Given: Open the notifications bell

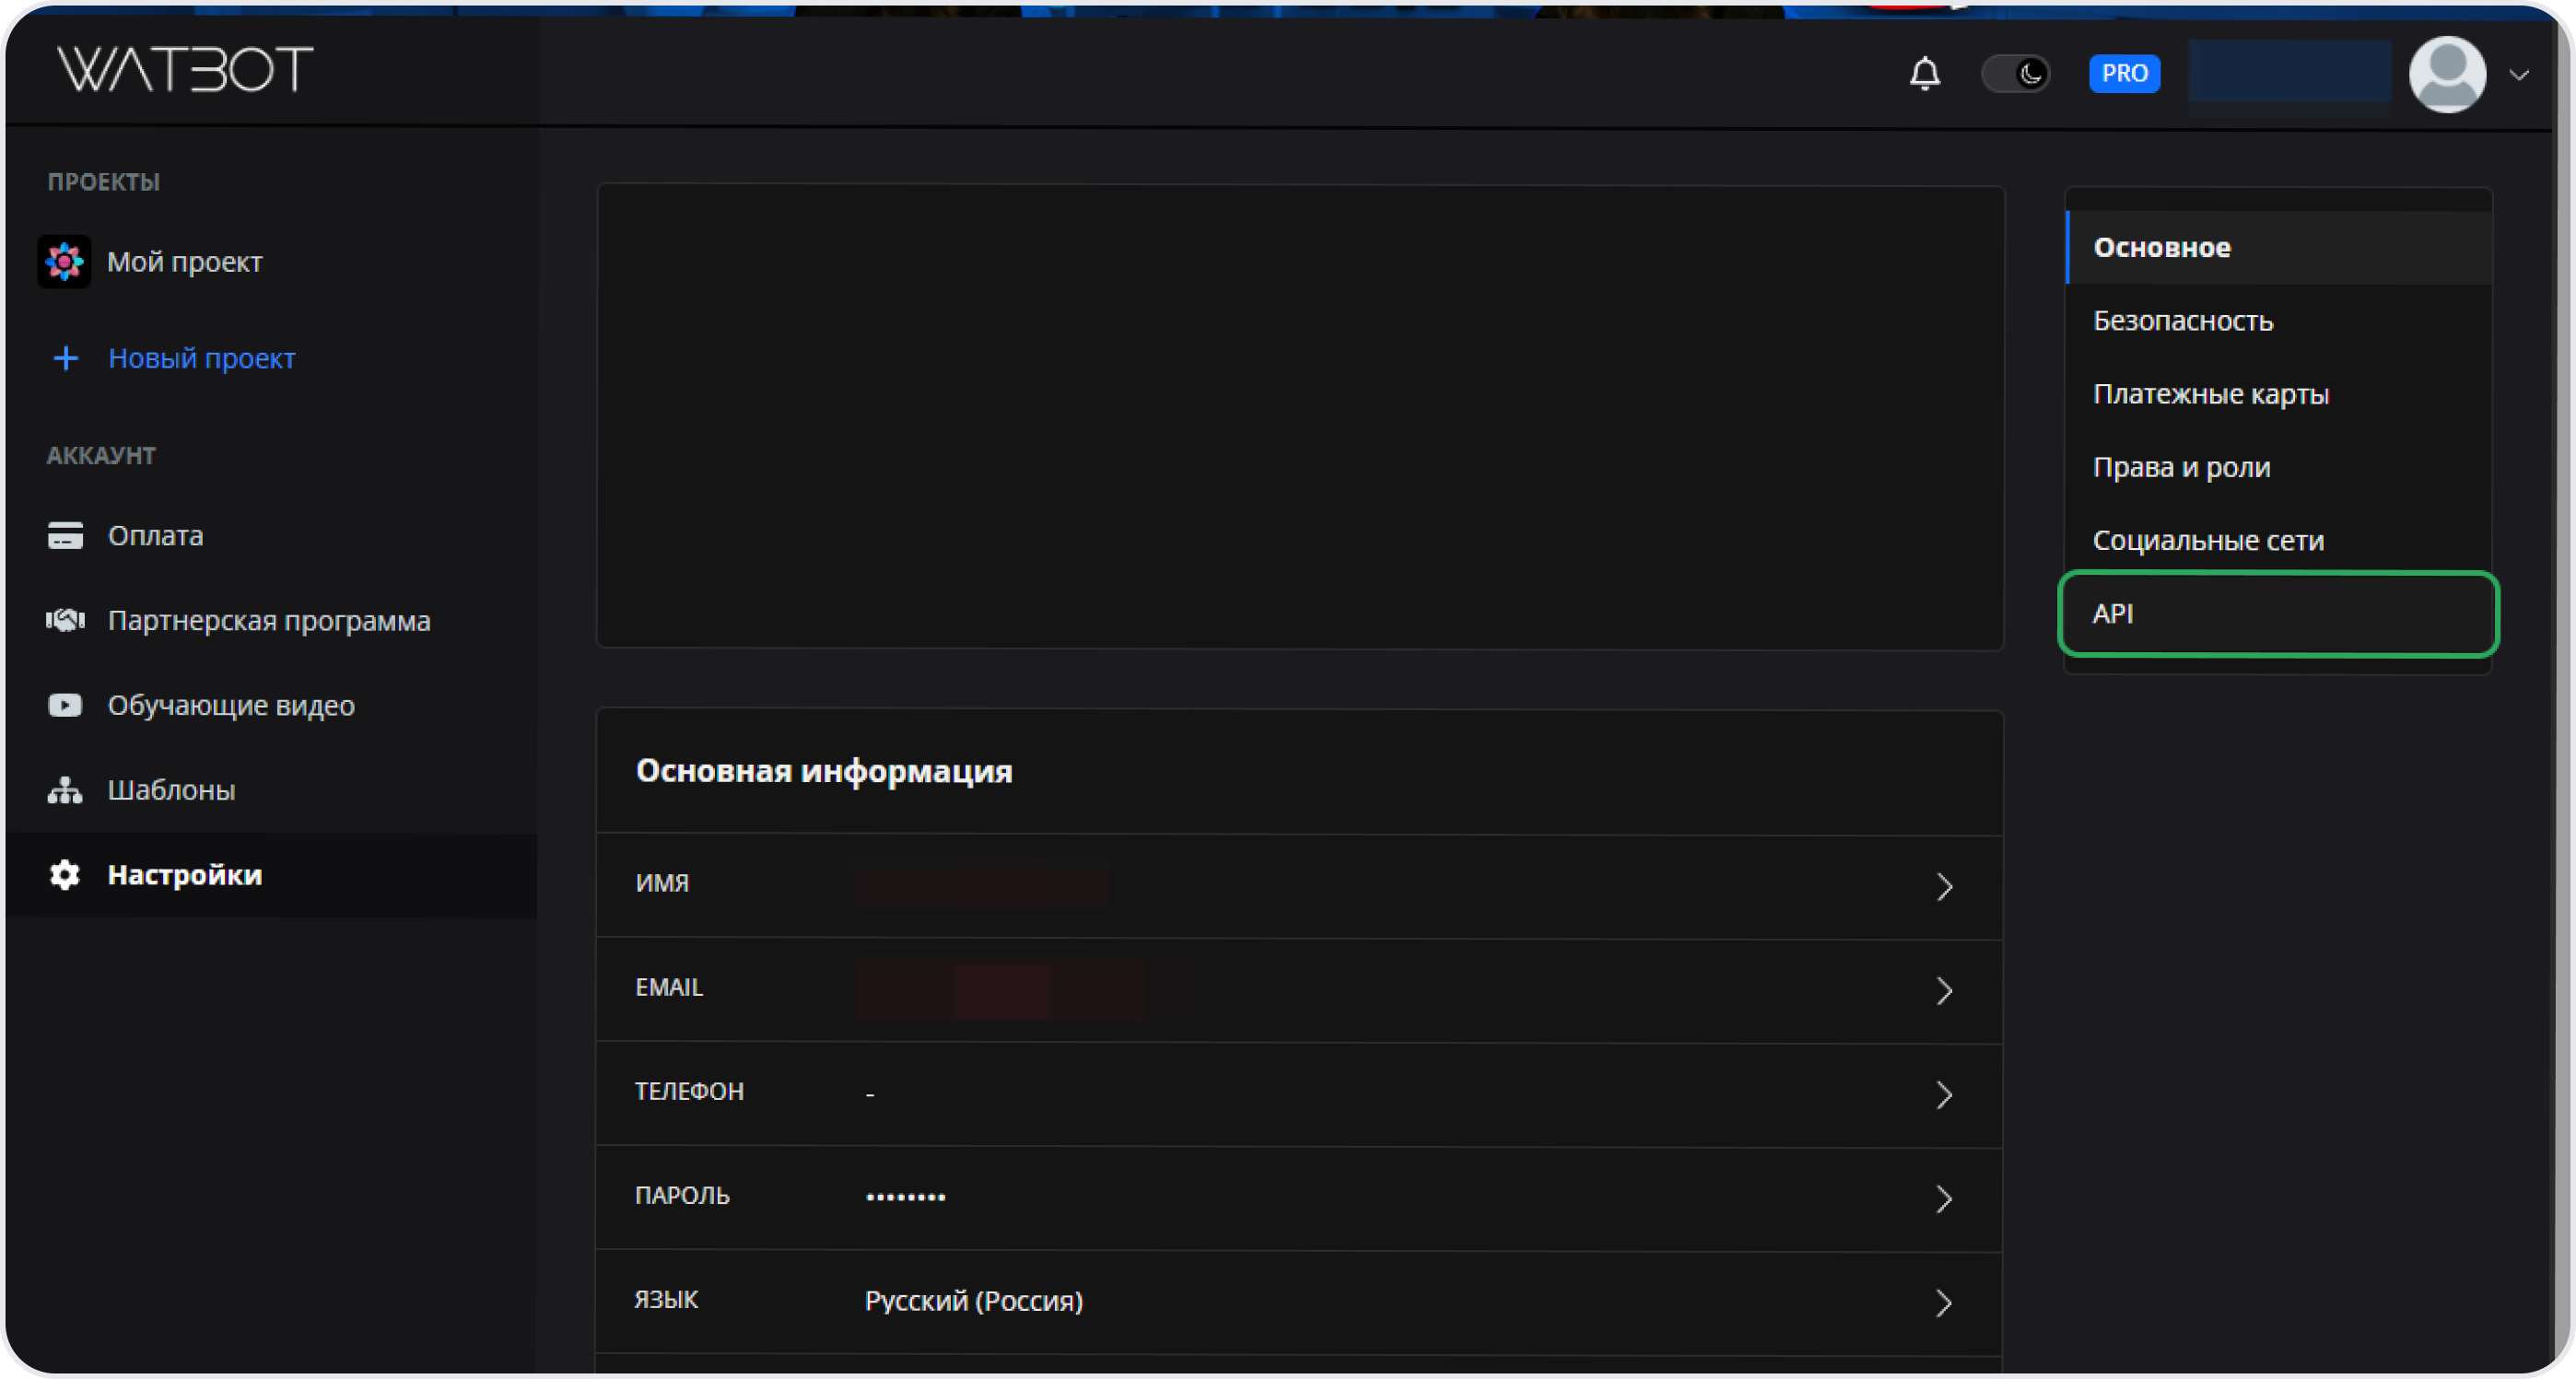Looking at the screenshot, I should [x=1924, y=74].
